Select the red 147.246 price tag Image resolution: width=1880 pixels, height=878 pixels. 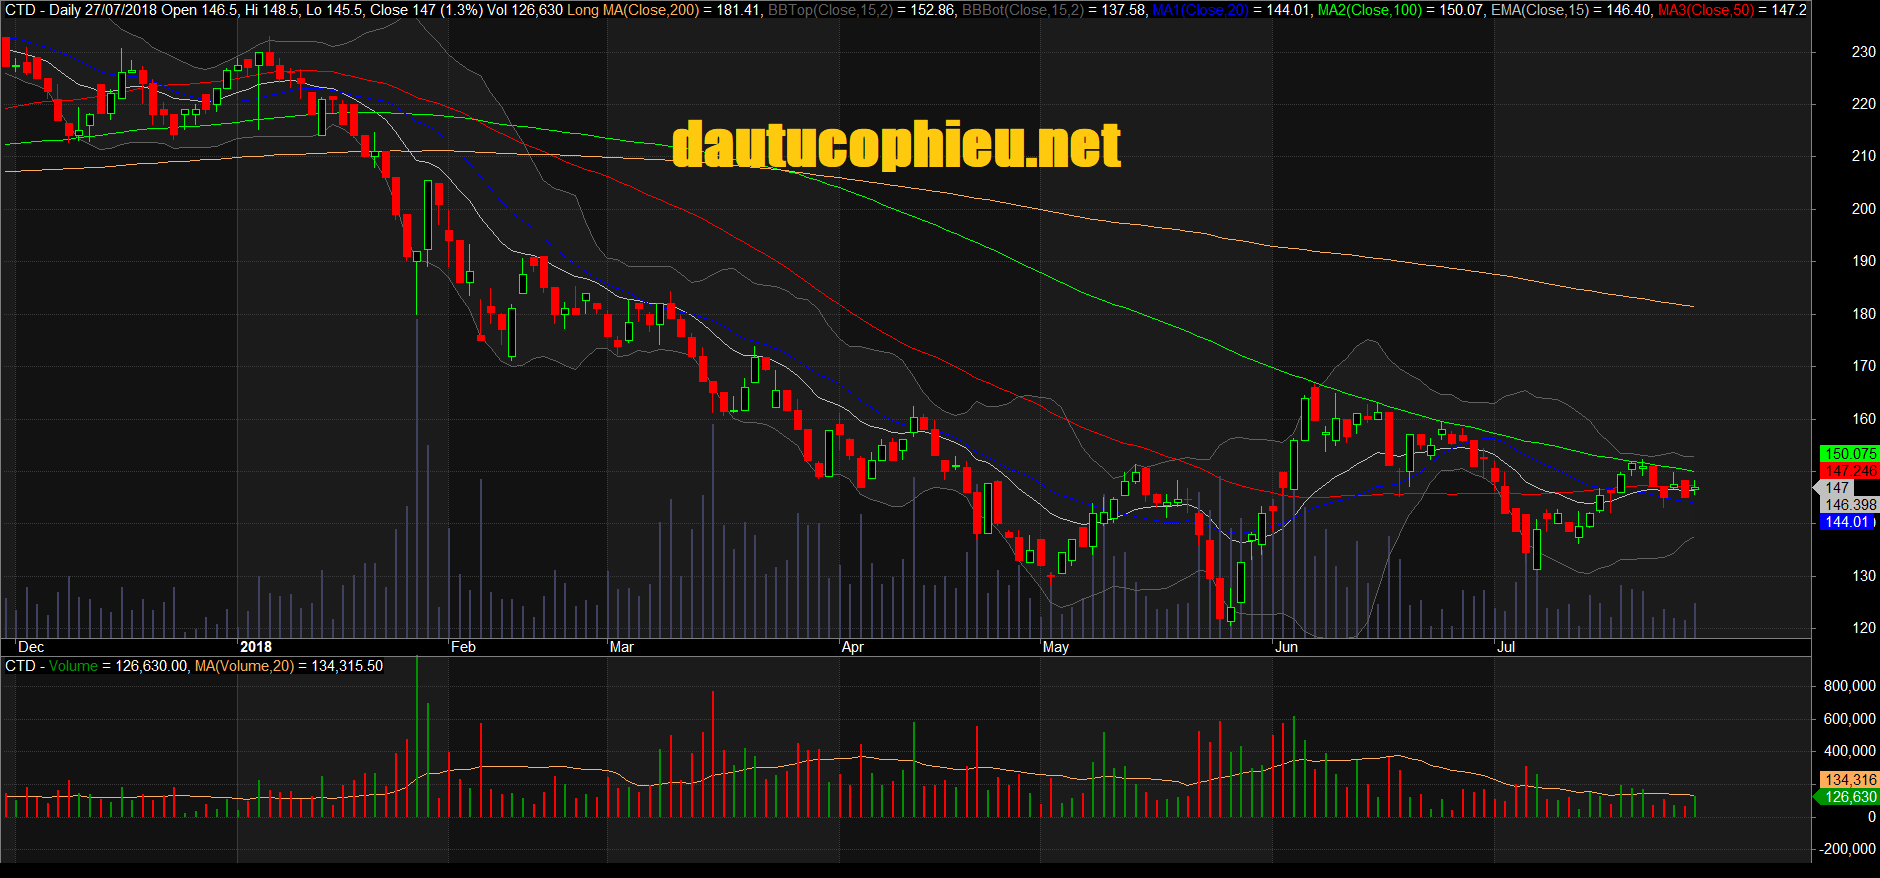point(1850,471)
